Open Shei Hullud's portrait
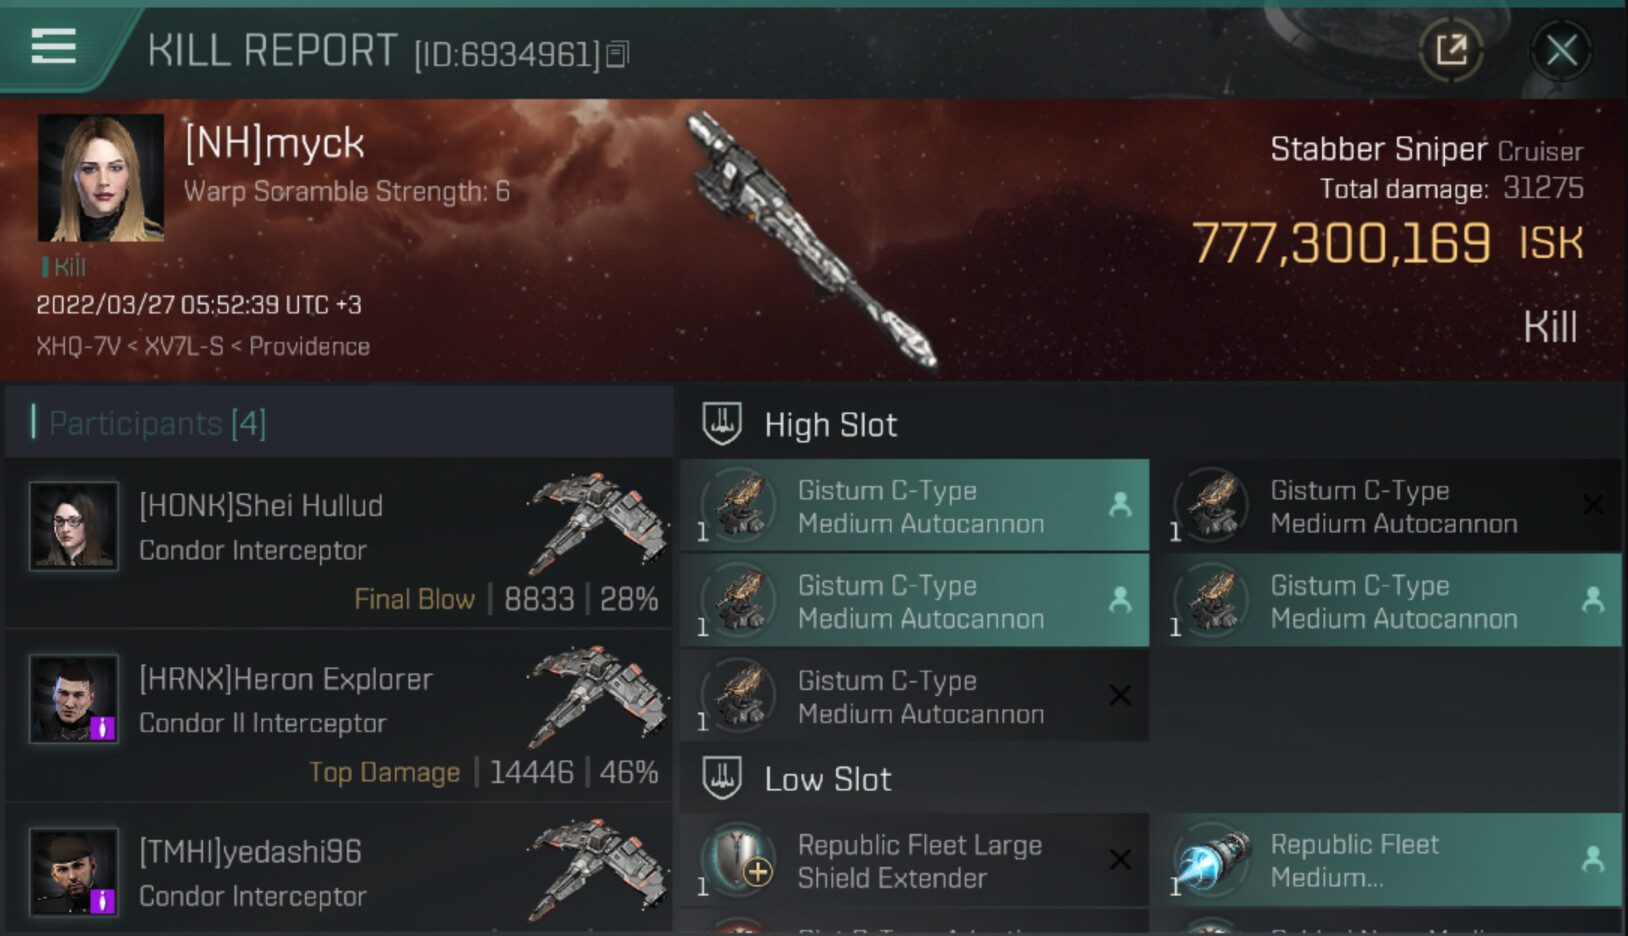 point(73,526)
